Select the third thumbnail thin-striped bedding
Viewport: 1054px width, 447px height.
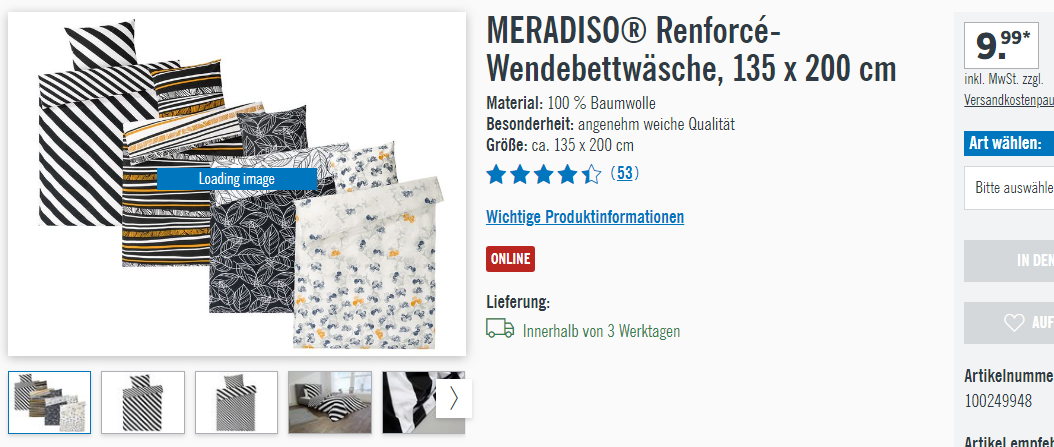pos(237,402)
